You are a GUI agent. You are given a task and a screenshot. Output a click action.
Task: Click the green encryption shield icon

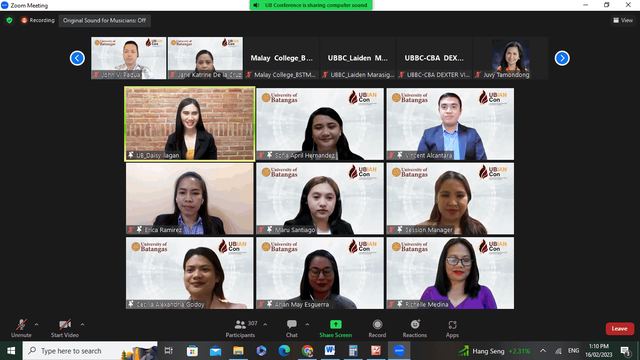(x=9, y=20)
